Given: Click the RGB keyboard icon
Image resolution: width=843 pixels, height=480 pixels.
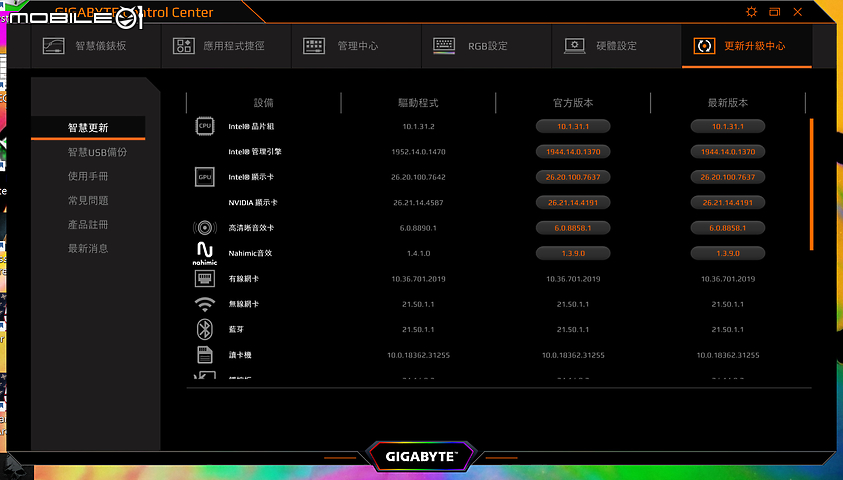Looking at the screenshot, I should pyautogui.click(x=444, y=46).
